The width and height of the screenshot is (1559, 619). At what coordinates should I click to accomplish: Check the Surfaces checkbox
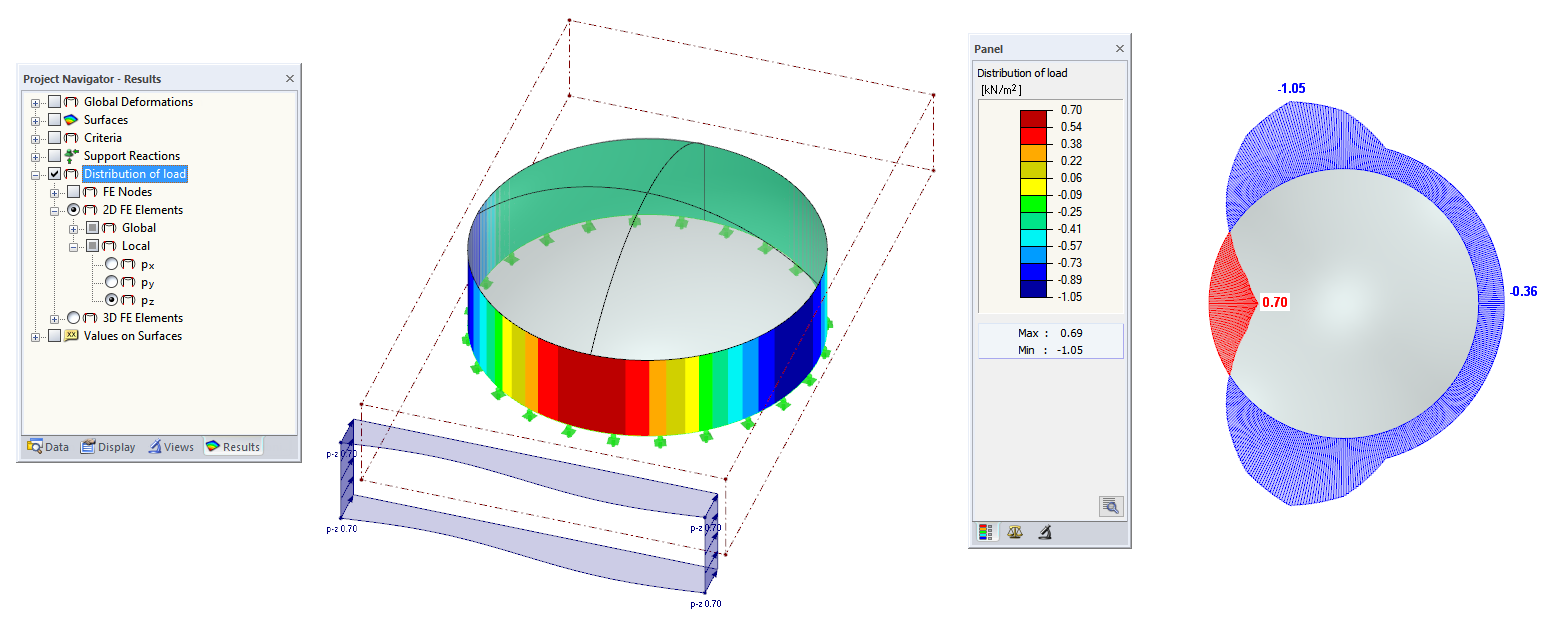pos(53,119)
